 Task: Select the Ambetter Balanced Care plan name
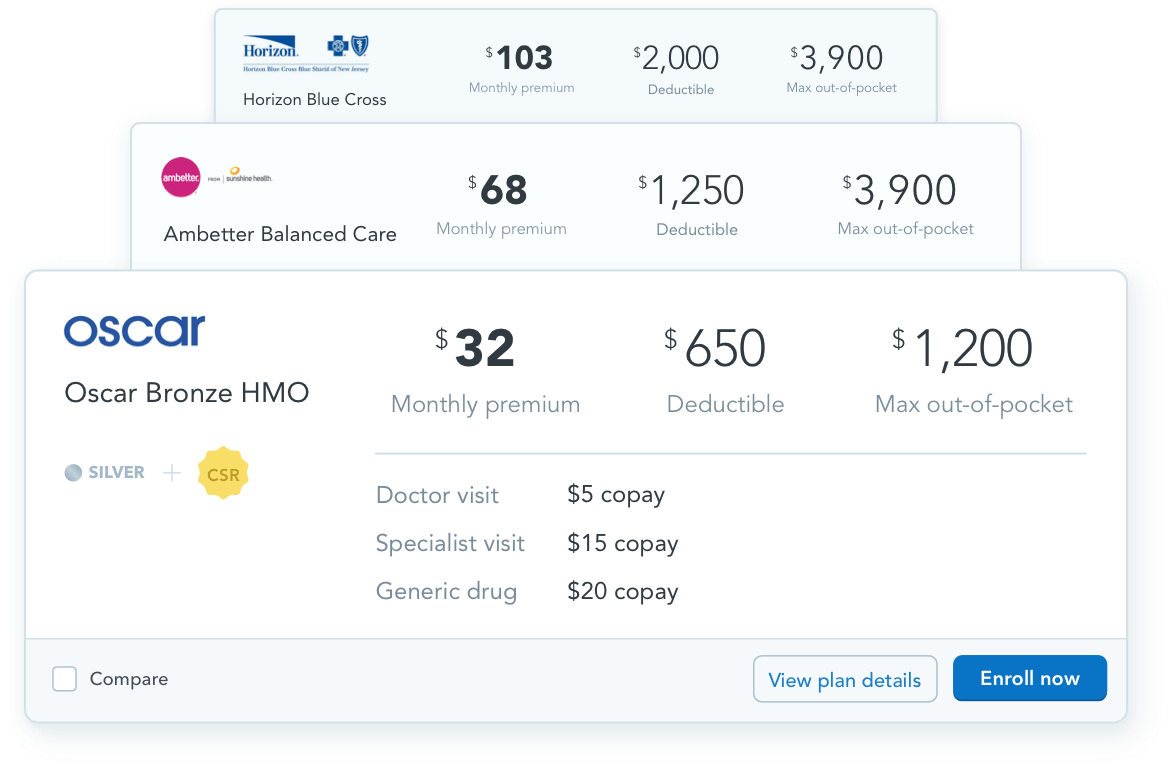click(x=280, y=234)
